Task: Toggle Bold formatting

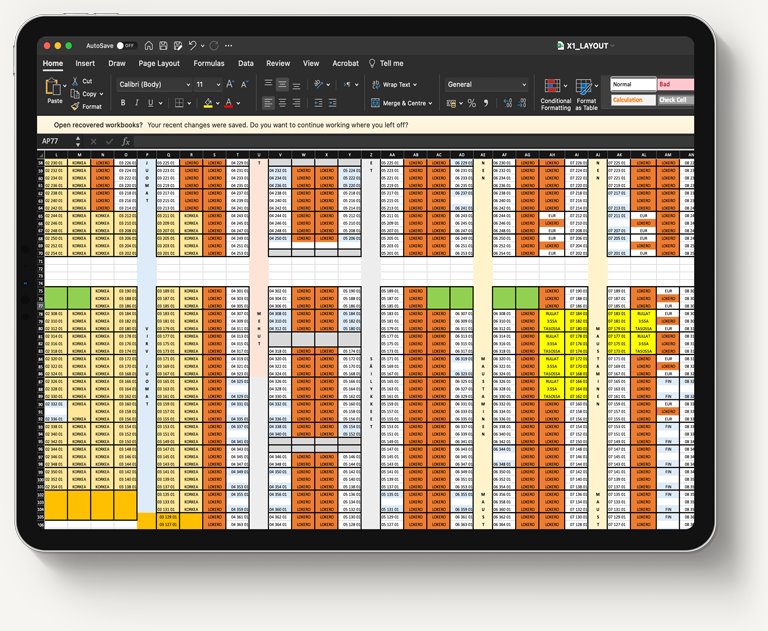Action: click(123, 103)
